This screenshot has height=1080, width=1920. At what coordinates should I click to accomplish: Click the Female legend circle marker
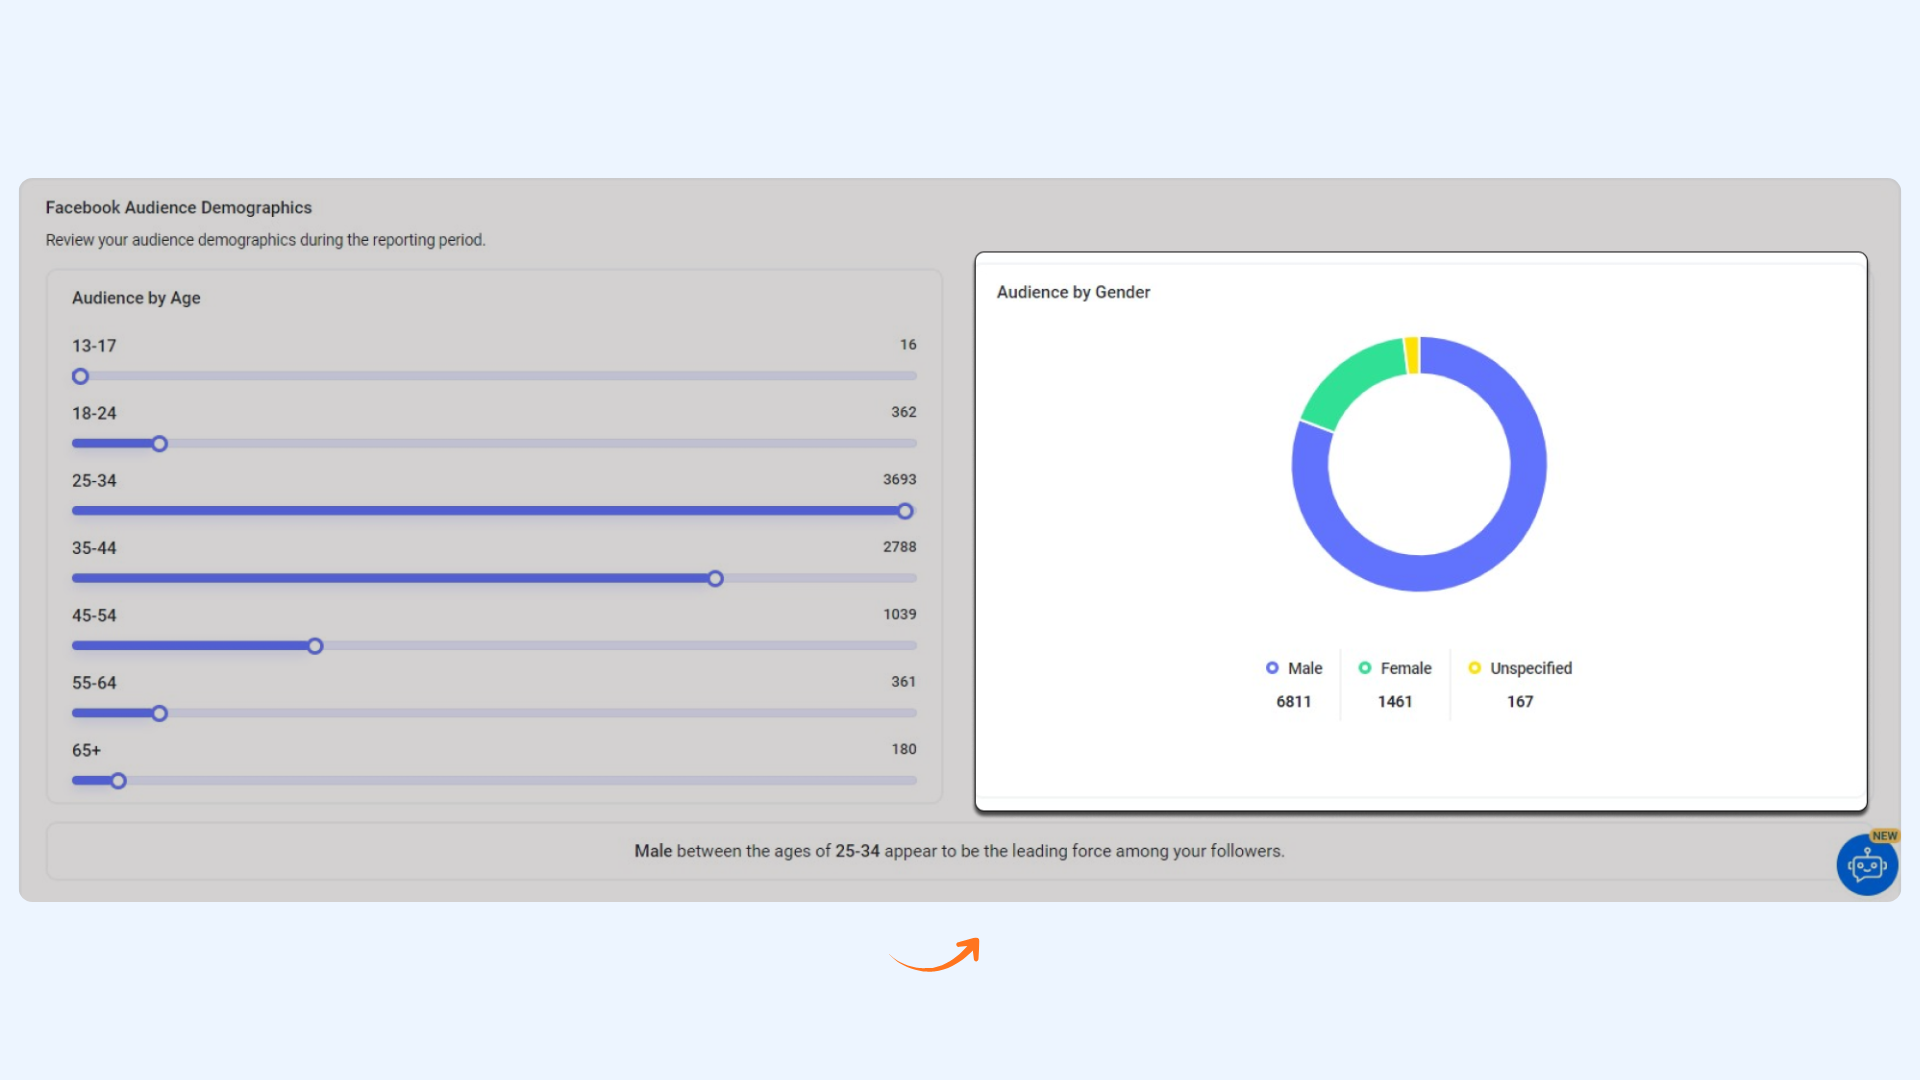coord(1365,668)
